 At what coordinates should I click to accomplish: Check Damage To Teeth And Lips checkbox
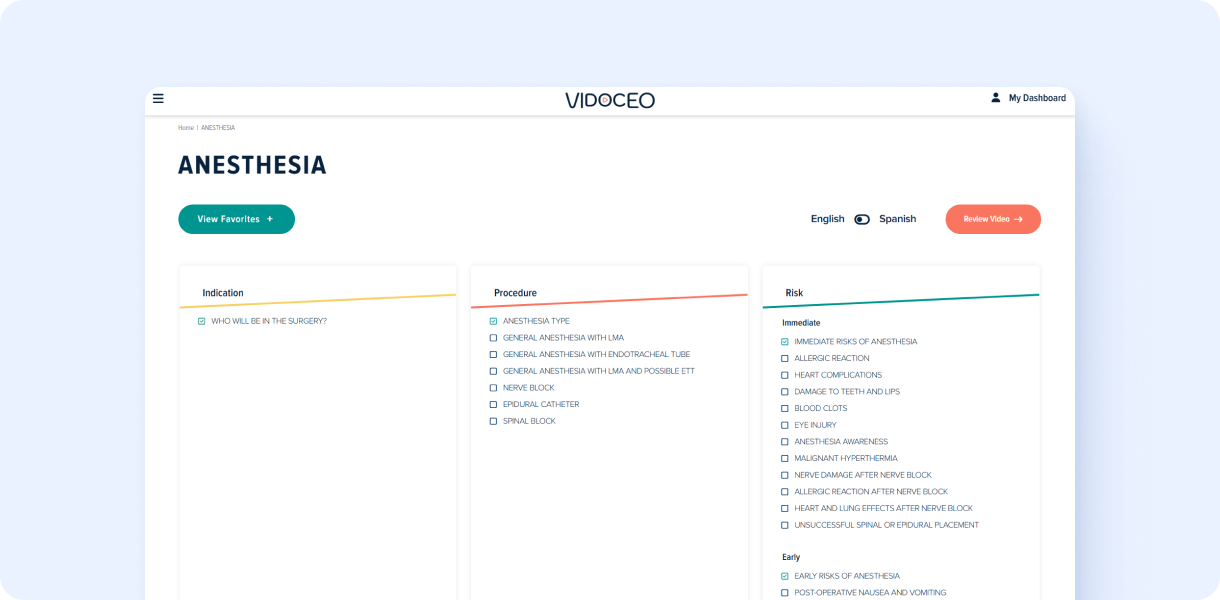coord(785,392)
